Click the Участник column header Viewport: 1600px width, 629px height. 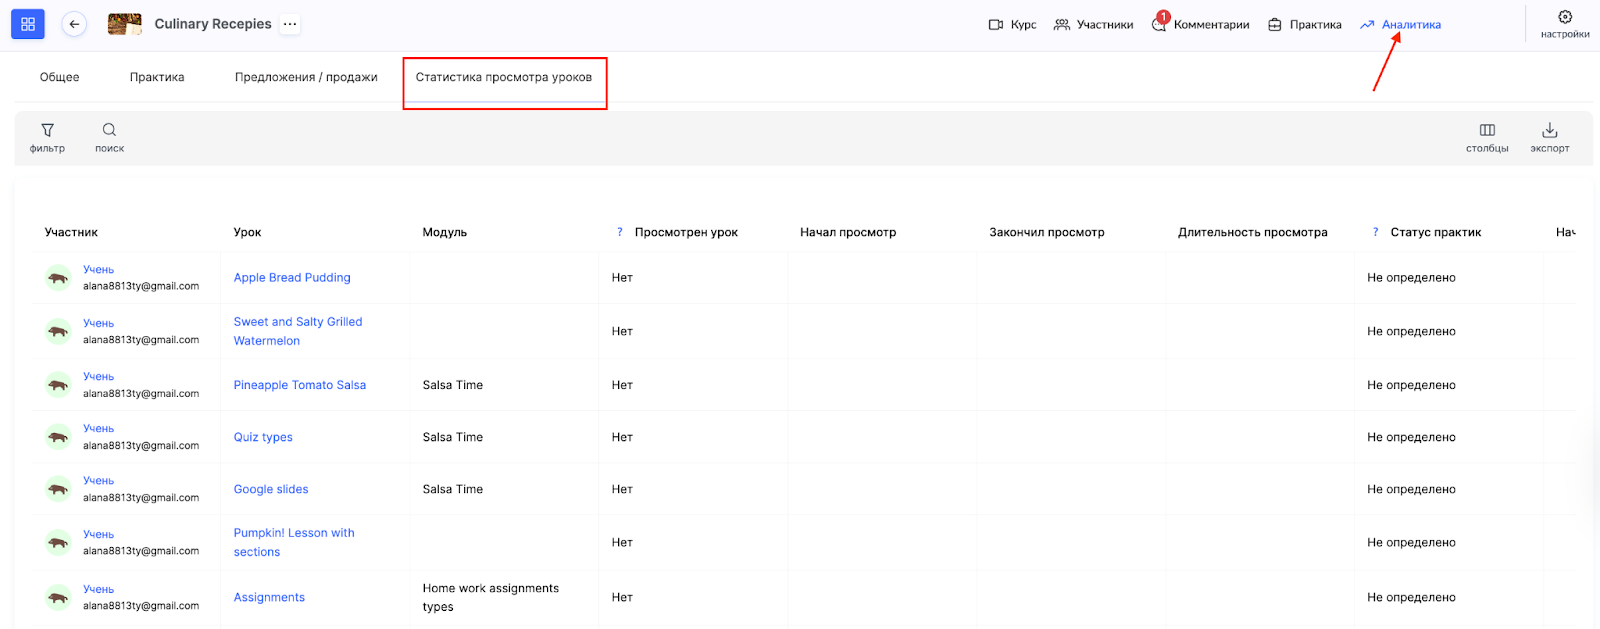click(x=72, y=232)
